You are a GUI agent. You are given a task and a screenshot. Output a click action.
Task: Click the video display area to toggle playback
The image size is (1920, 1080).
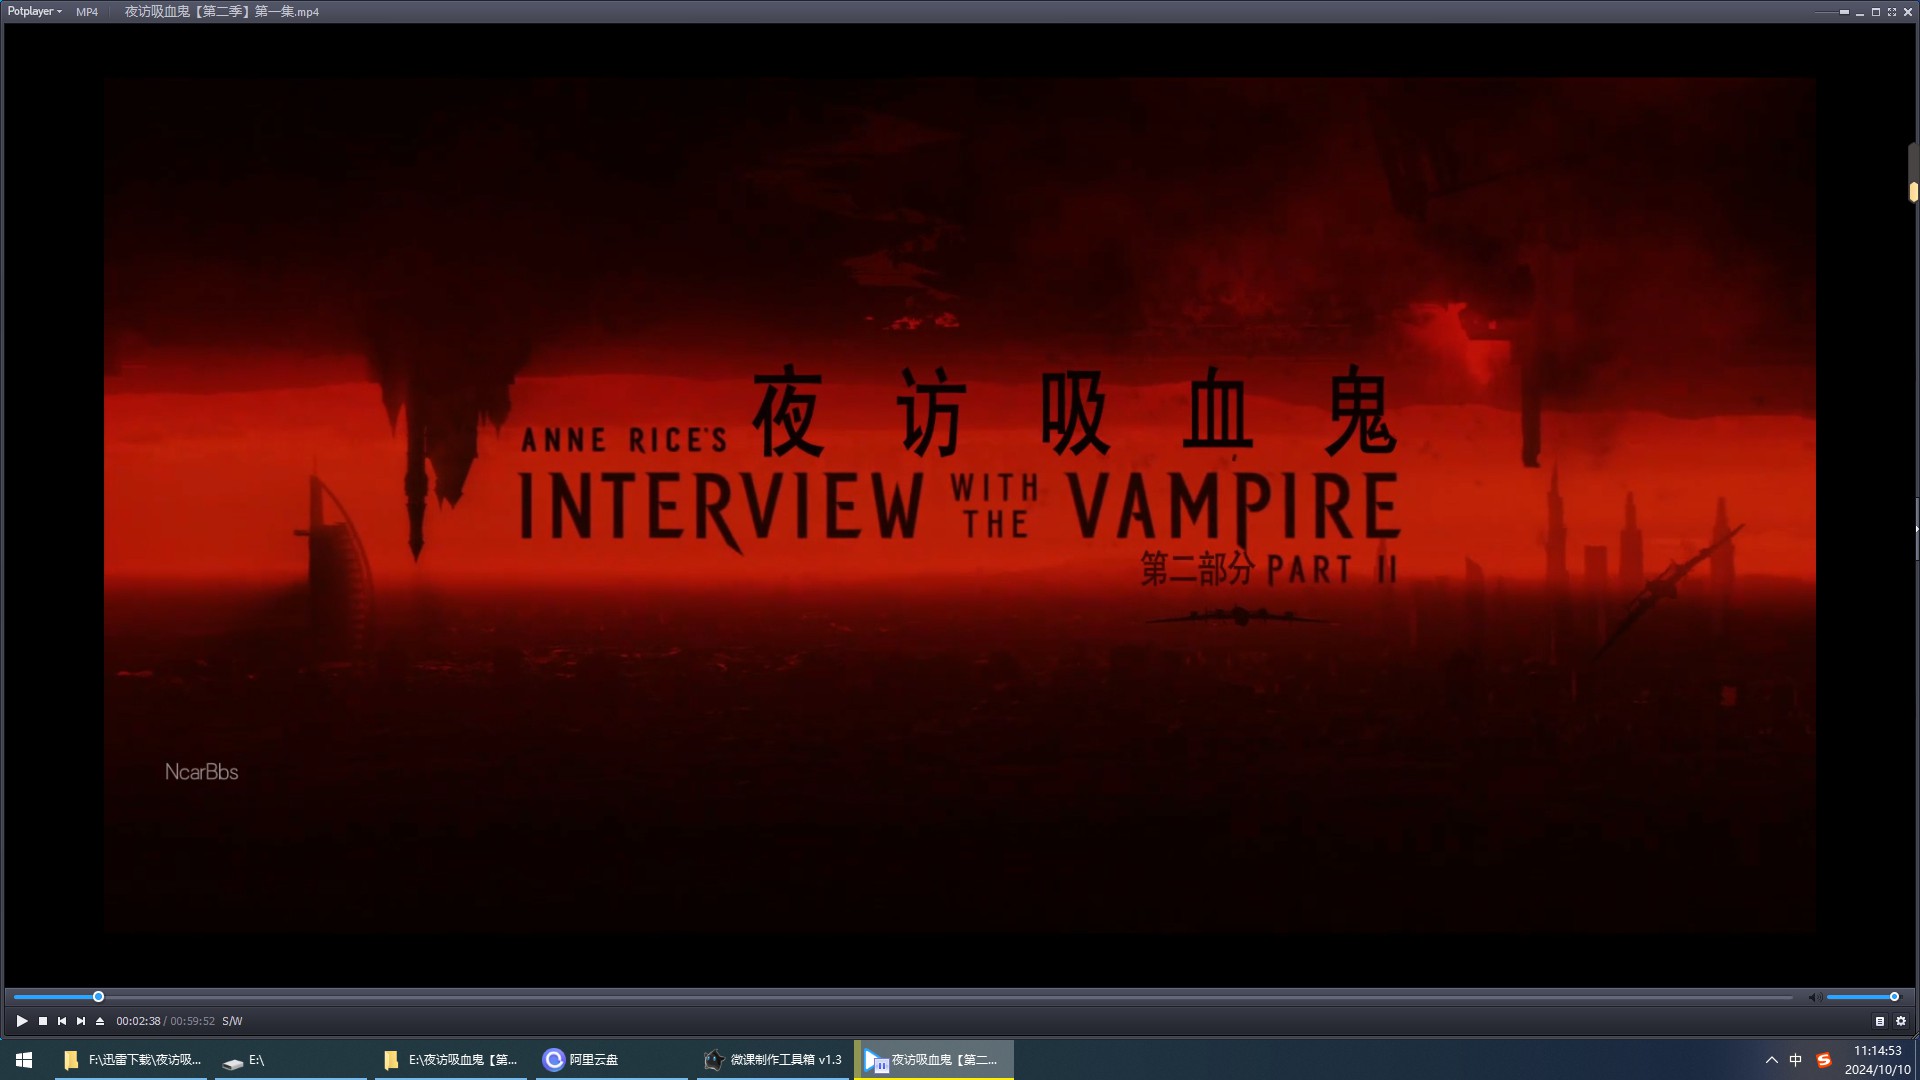[x=960, y=506]
